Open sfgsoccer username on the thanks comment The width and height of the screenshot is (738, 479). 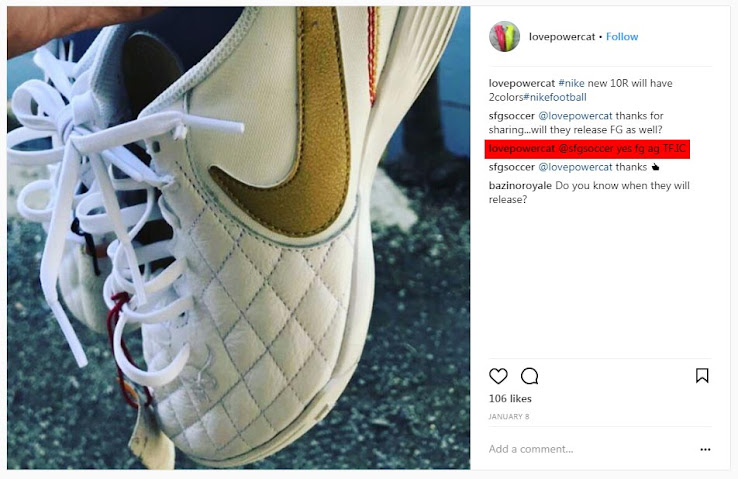(512, 167)
